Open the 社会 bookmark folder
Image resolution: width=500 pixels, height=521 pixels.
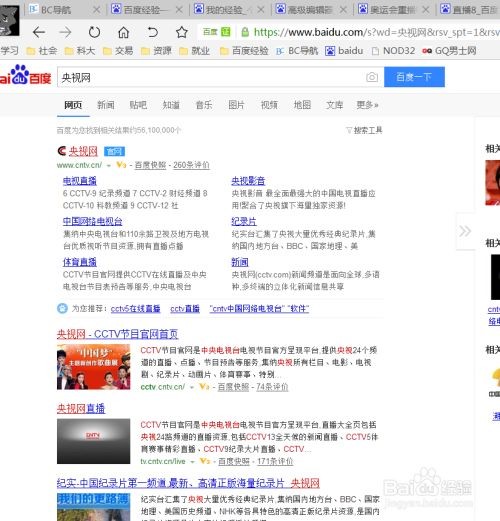tap(42, 51)
